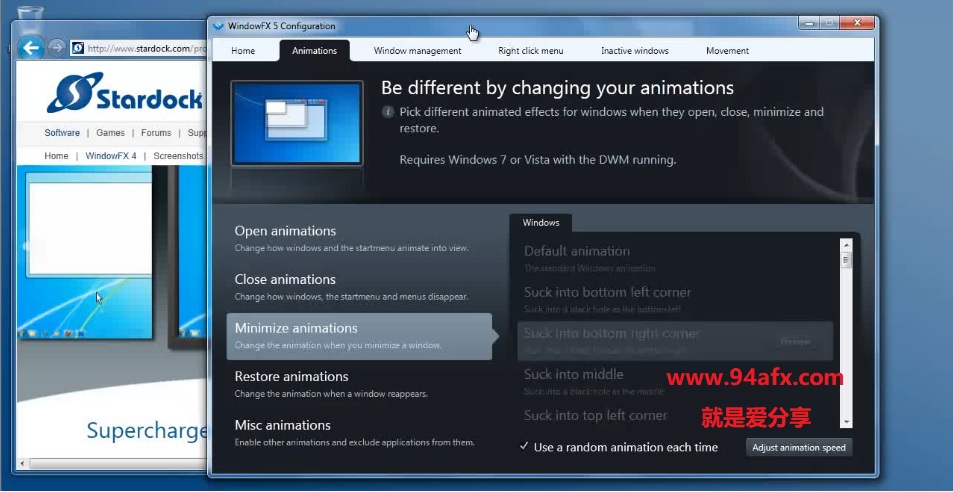Click the Home breadcrumb on Stardock page
This screenshot has height=492, width=953.
coord(56,155)
